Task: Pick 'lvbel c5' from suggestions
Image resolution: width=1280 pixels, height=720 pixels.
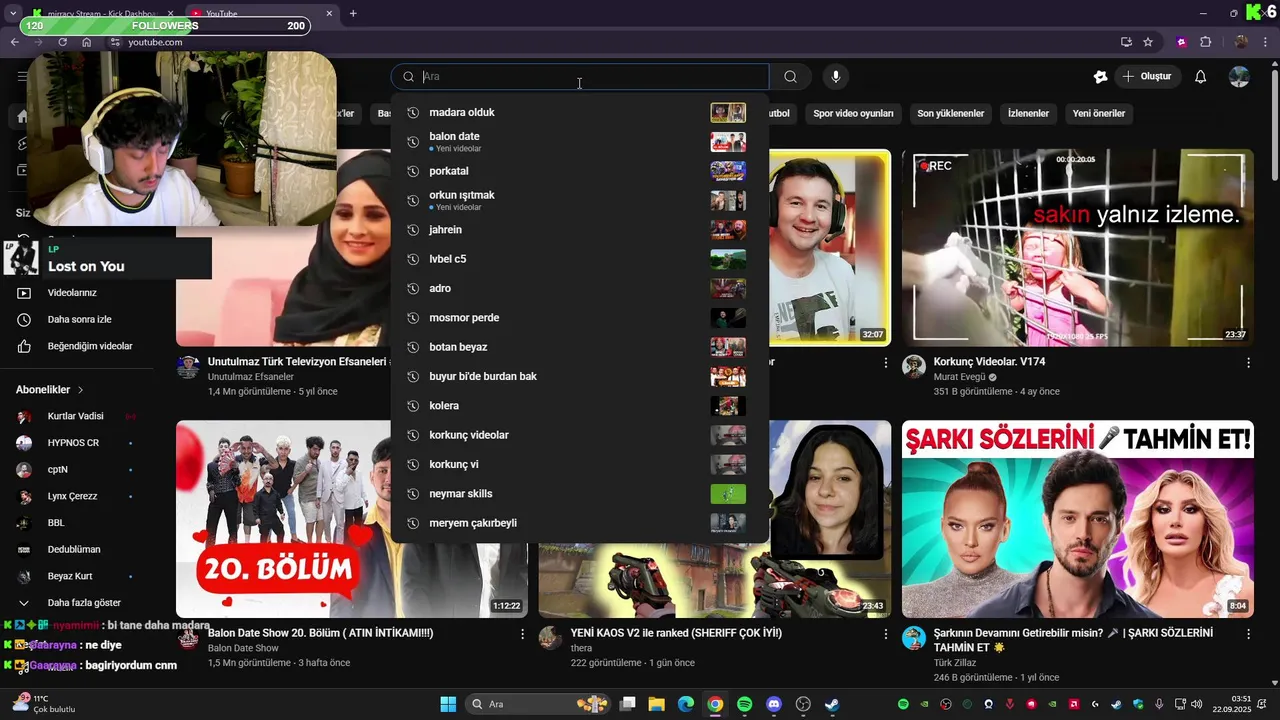Action: [x=448, y=259]
